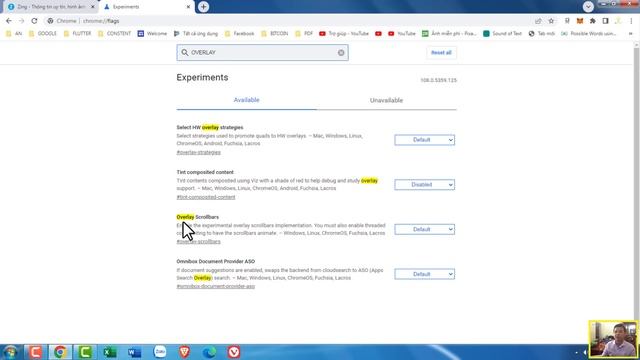Switch to the Available tab
The width and height of the screenshot is (640, 360).
[x=246, y=100]
